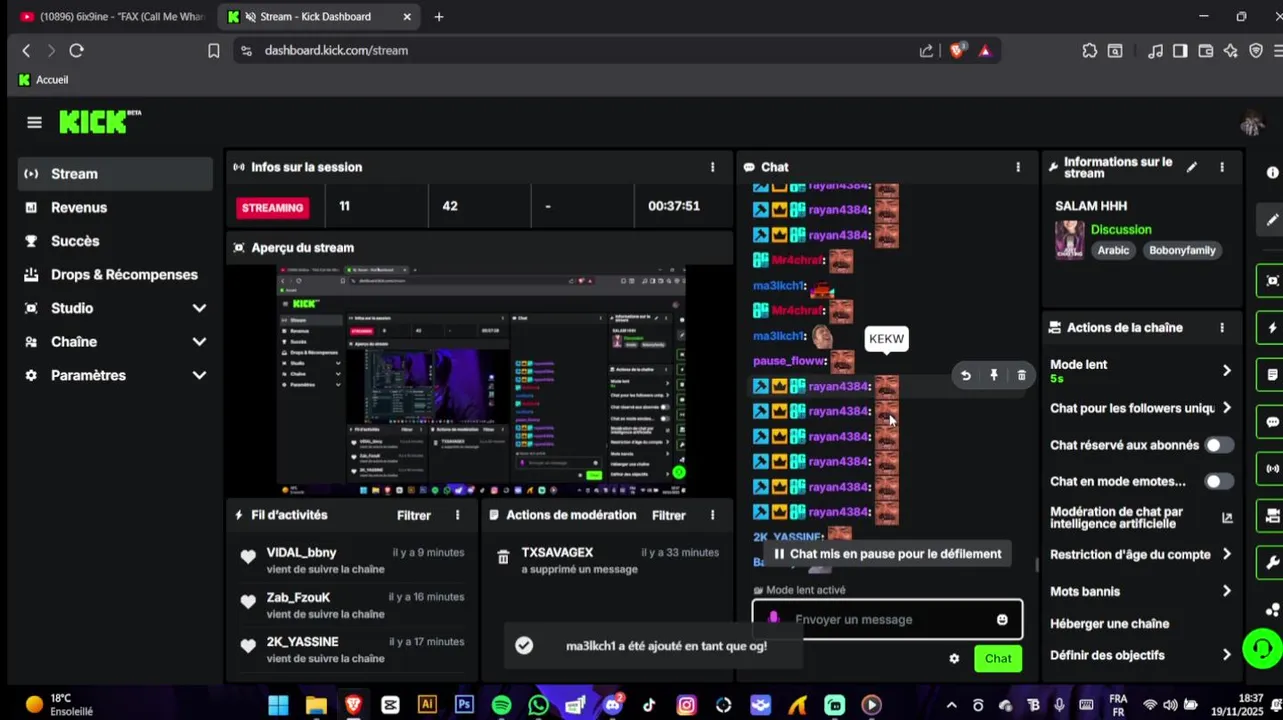Viewport: 1283px width, 720px height.
Task: Click Héberger une chaîne
Action: pyautogui.click(x=1109, y=623)
